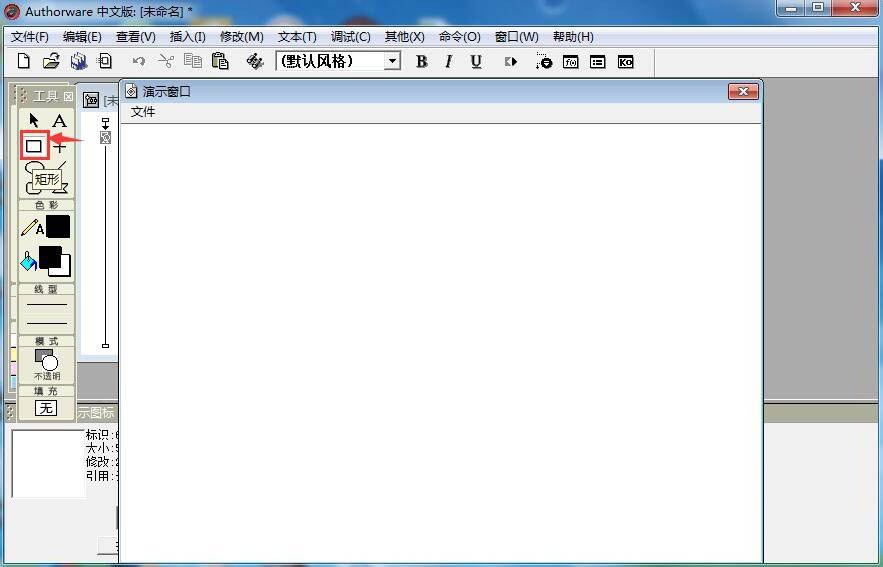Open the 命令(O) menu
Screen dimensions: 883x567
point(460,37)
